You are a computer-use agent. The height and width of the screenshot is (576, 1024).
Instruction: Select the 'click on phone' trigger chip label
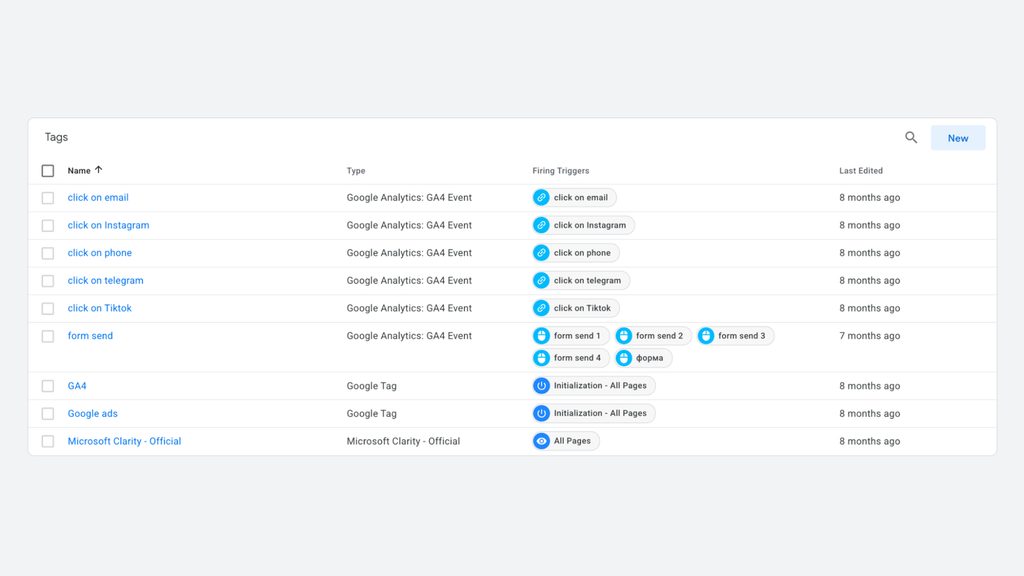582,253
